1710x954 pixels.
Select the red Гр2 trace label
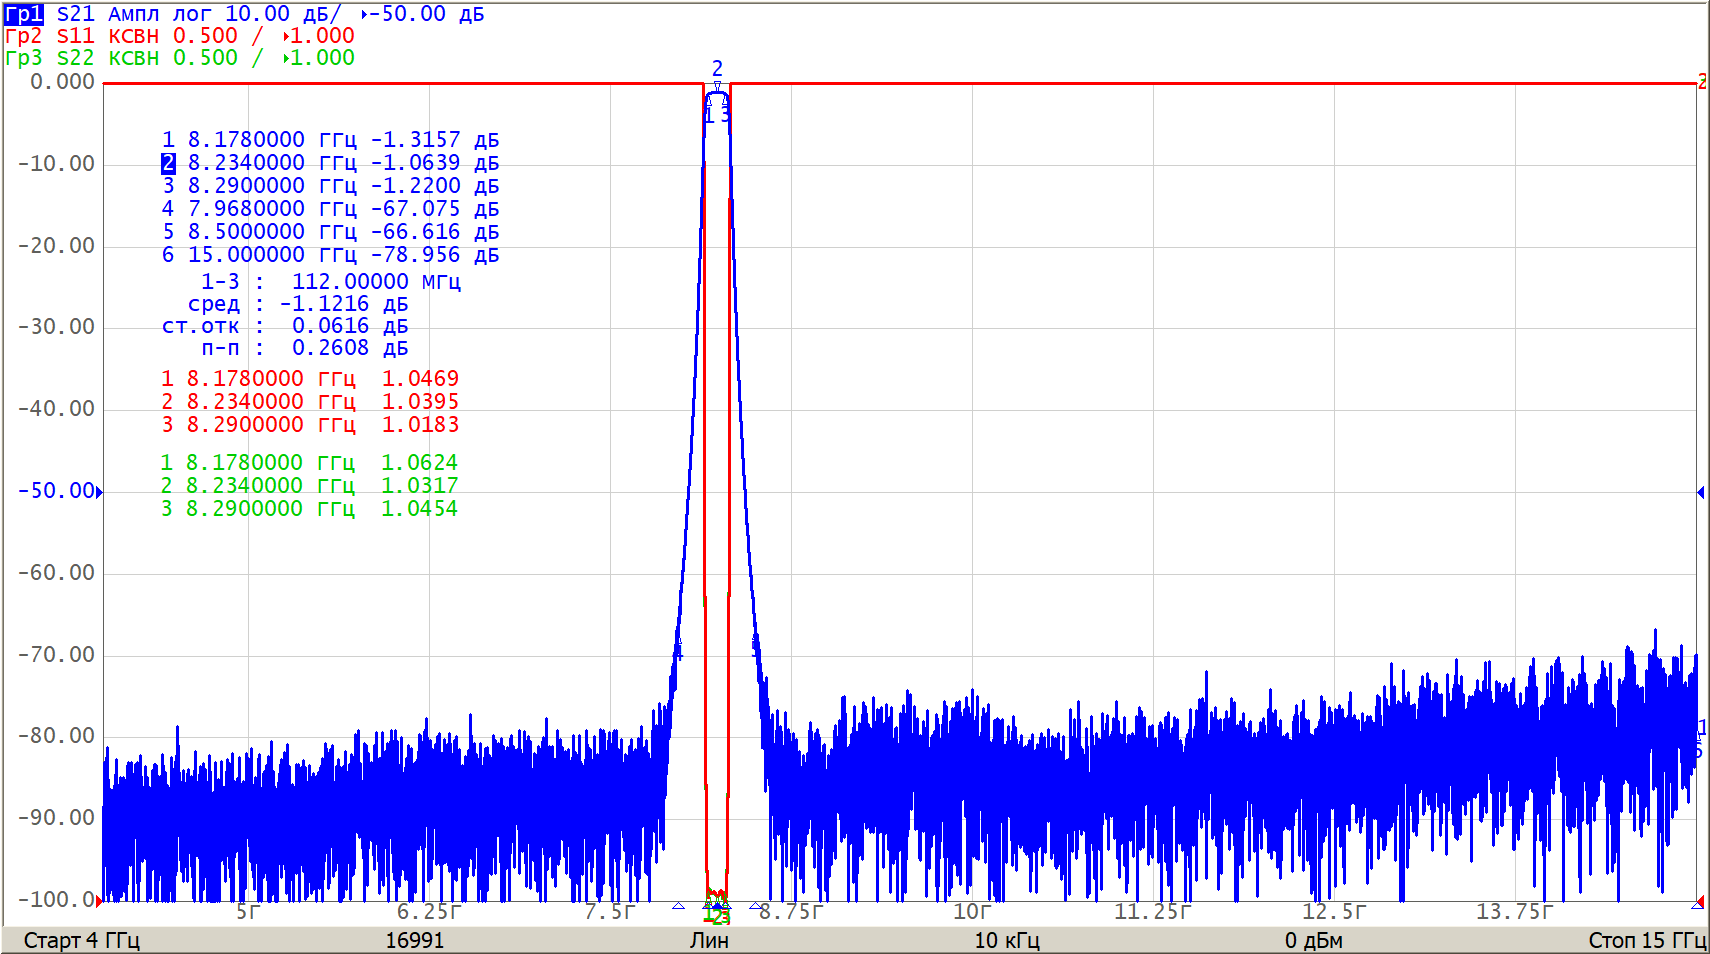(x=24, y=36)
